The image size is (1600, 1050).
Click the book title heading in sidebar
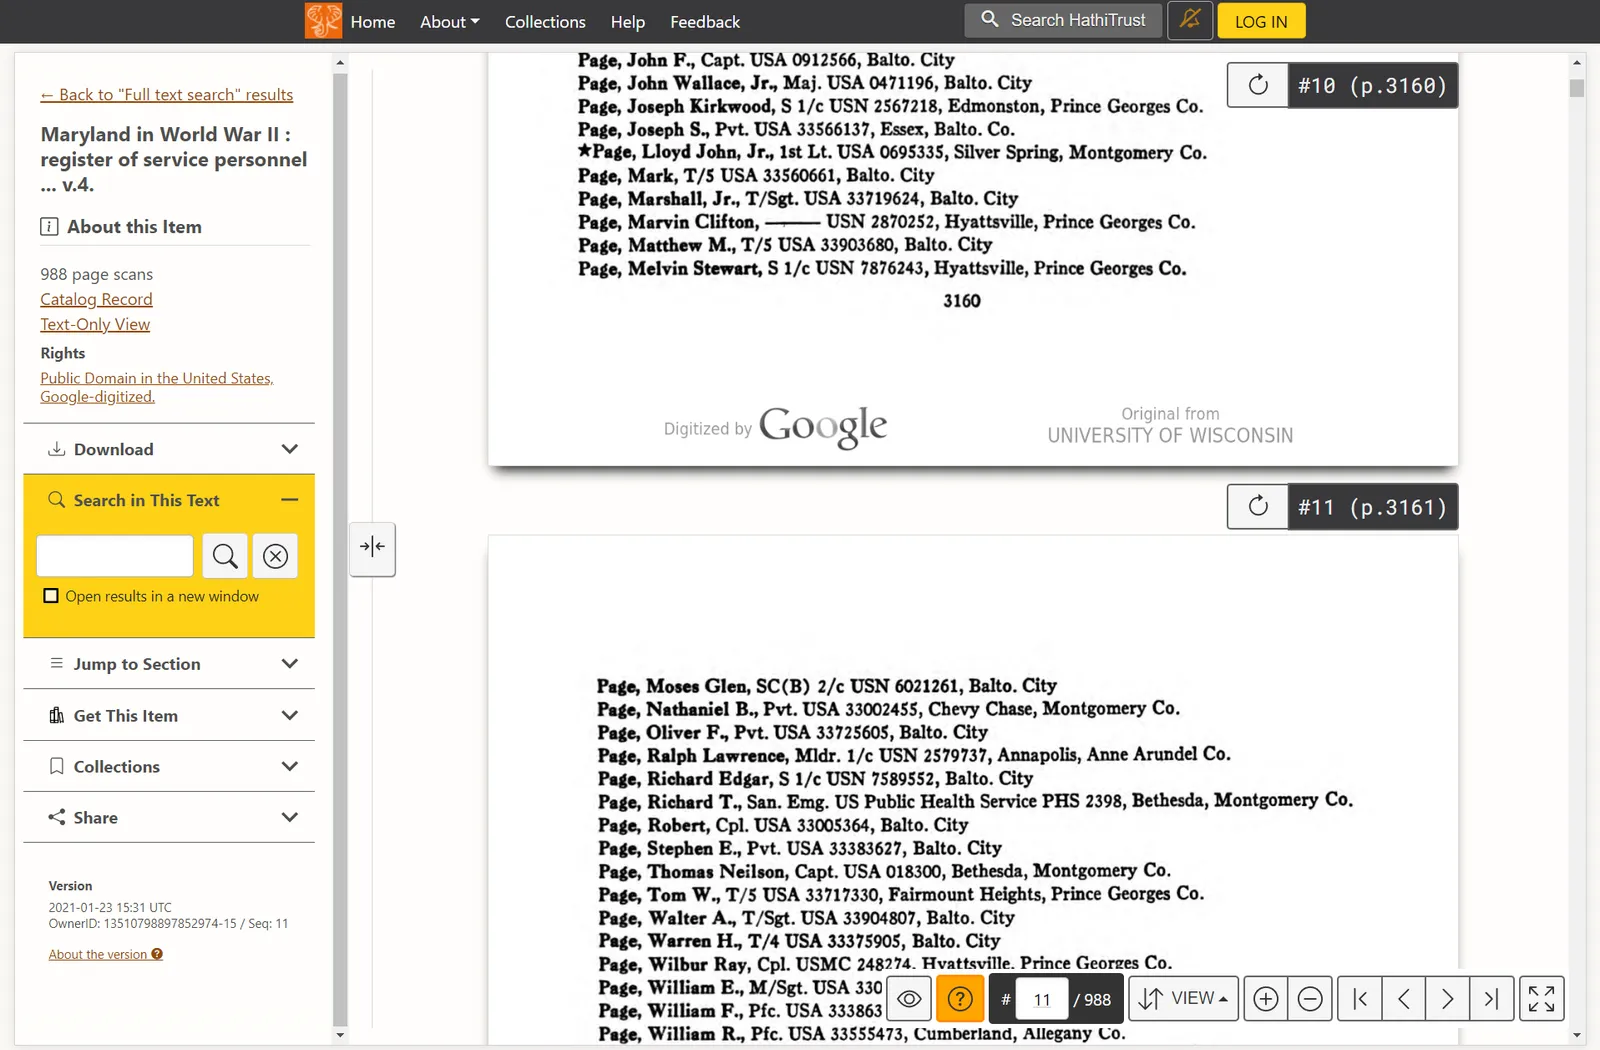click(x=174, y=159)
